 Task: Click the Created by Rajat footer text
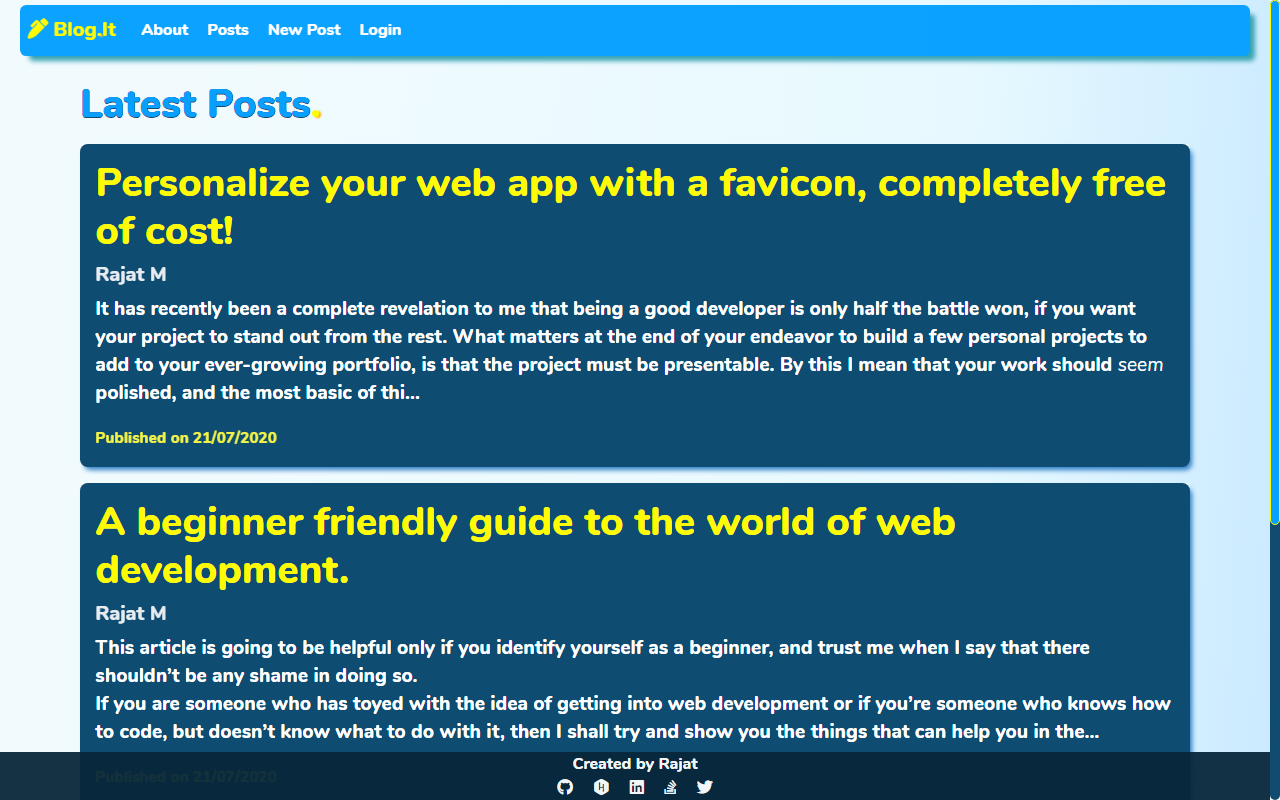pos(635,764)
